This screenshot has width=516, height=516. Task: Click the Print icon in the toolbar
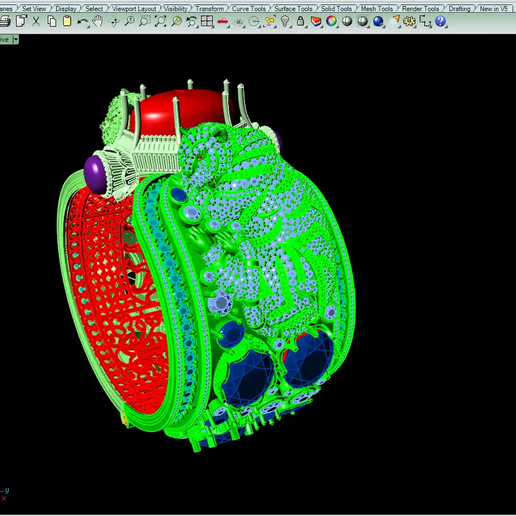[x=5, y=22]
